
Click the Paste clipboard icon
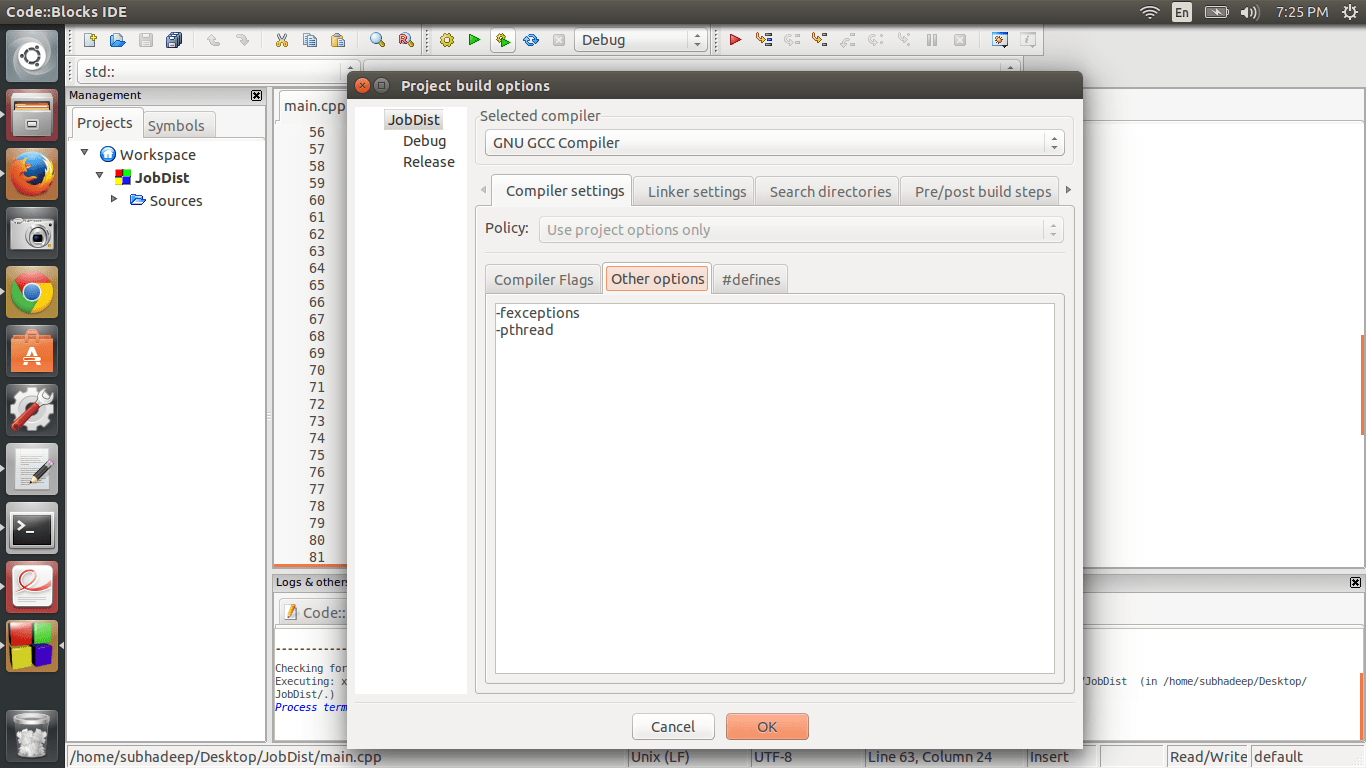pos(338,40)
